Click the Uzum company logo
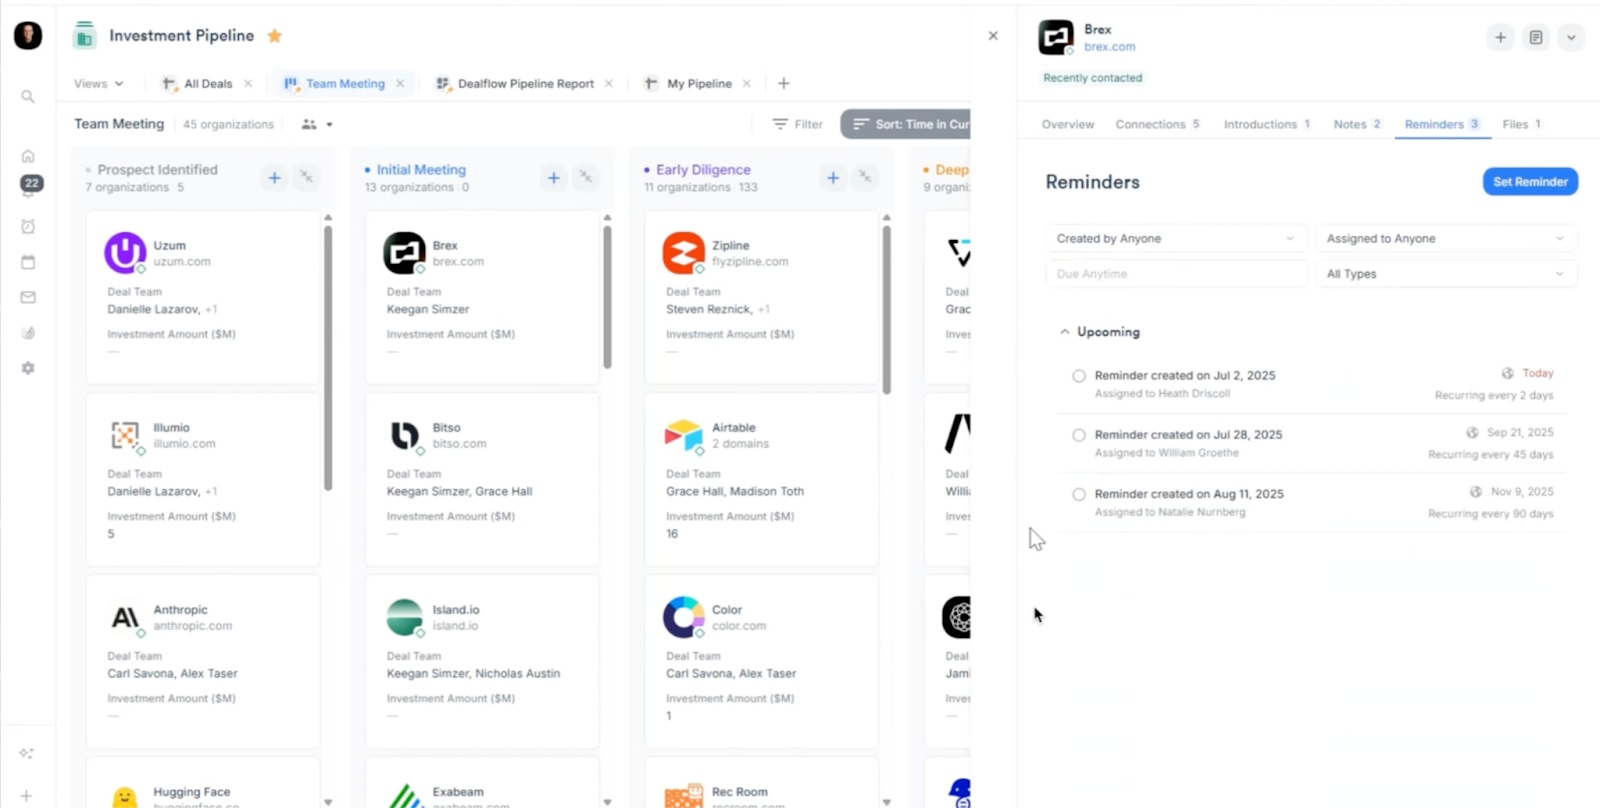1600x808 pixels. point(125,253)
